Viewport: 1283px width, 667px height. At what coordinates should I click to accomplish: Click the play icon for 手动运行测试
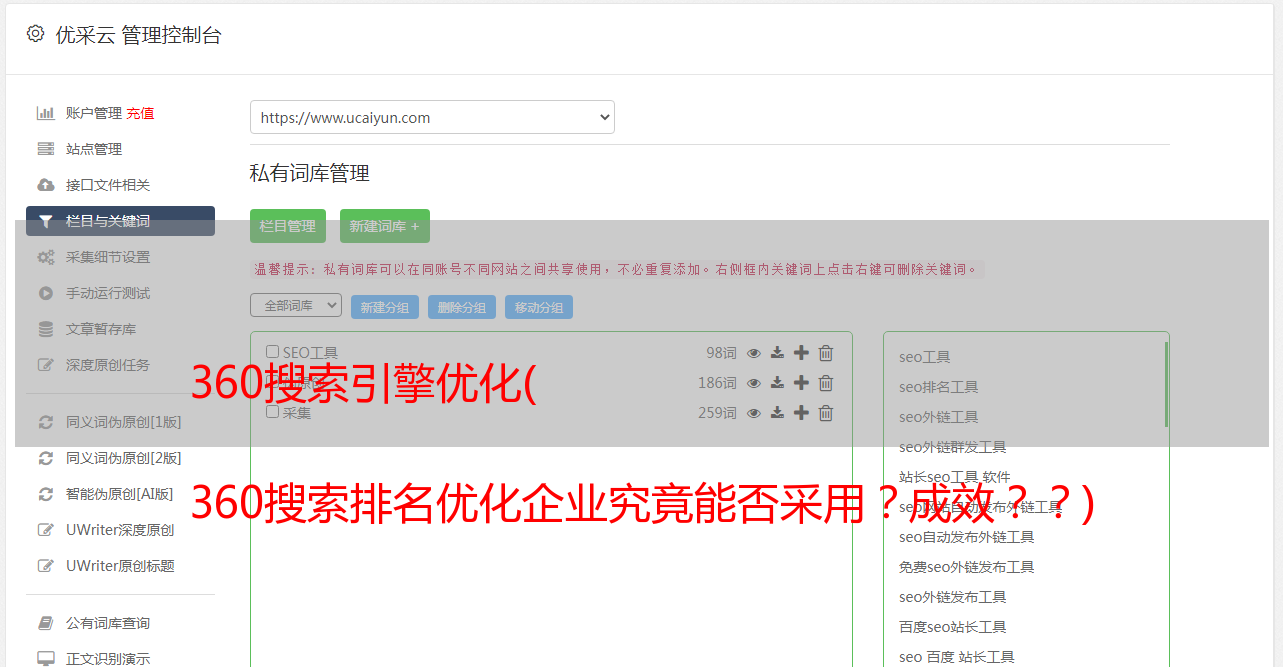[46, 293]
